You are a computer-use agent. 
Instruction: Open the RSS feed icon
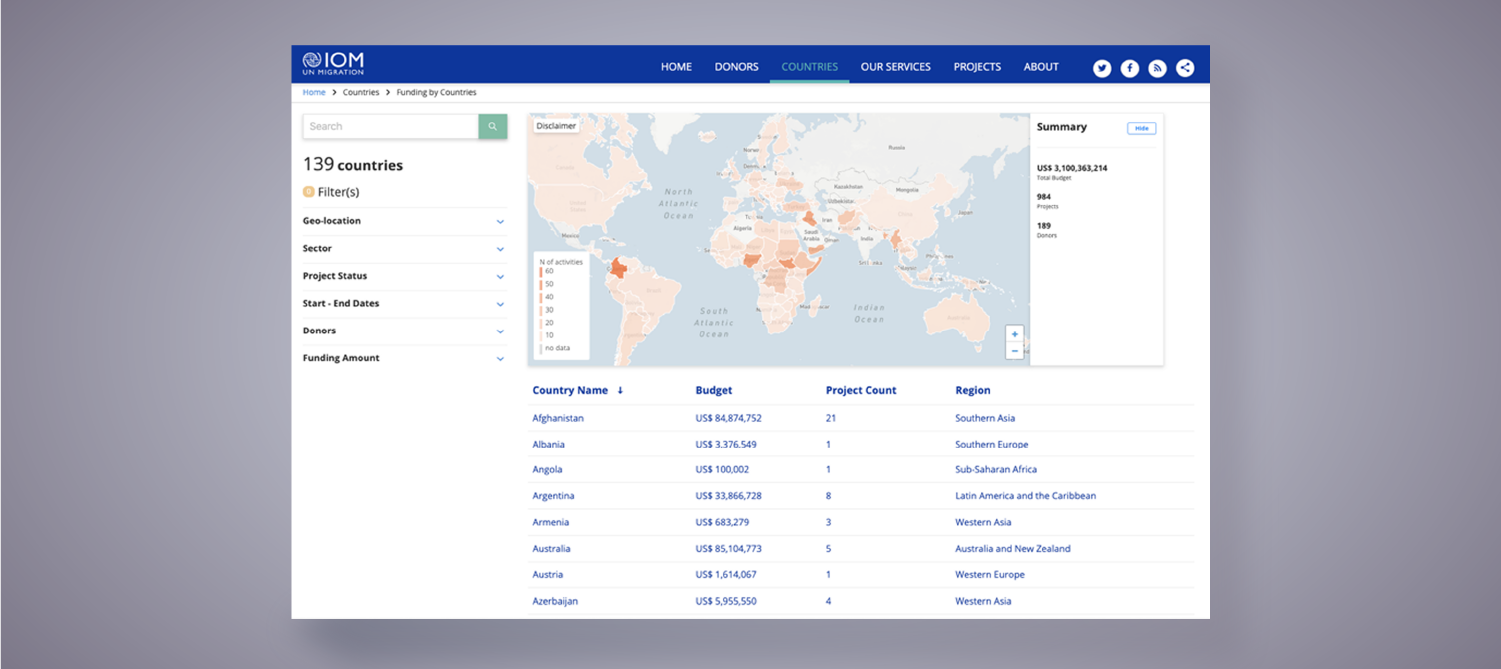1157,68
